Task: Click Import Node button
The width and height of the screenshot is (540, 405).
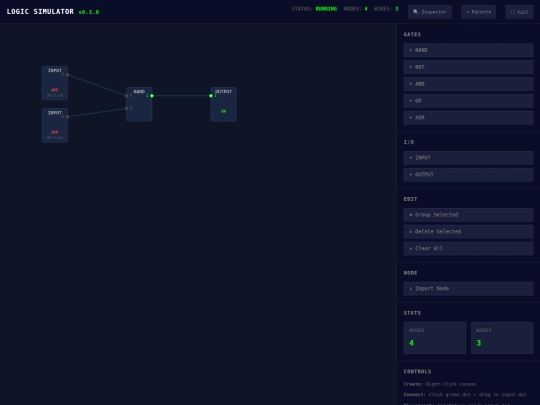Action: [468, 289]
